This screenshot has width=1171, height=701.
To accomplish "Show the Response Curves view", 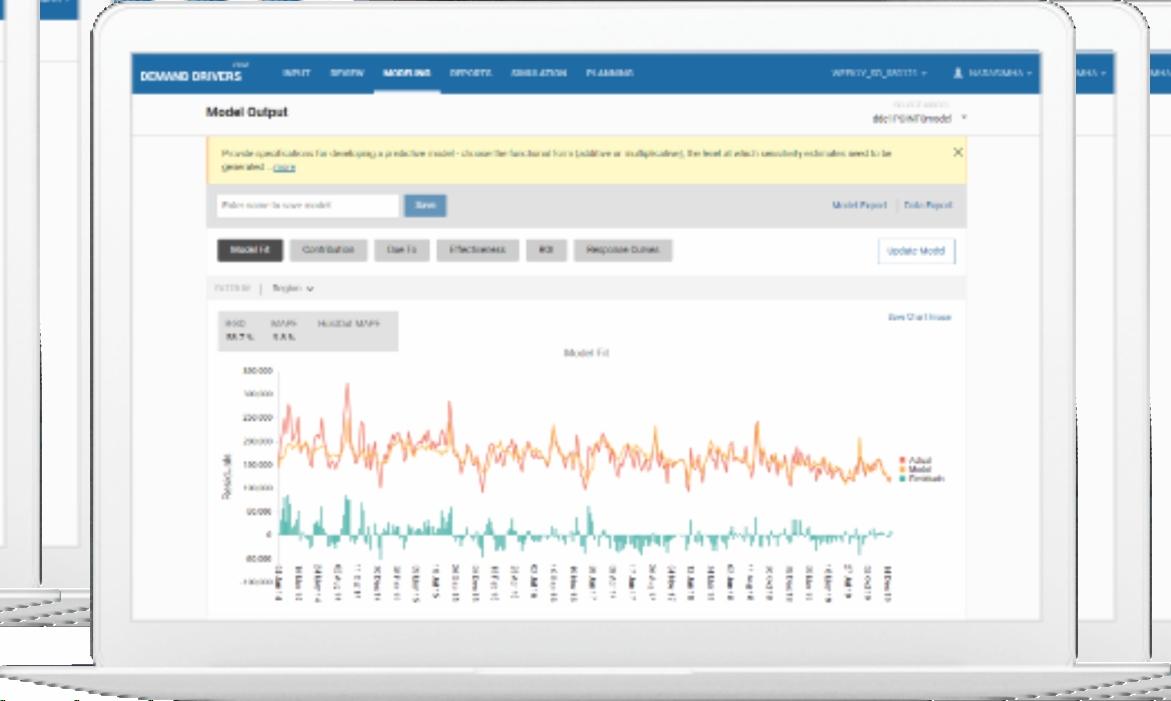I will coord(623,250).
